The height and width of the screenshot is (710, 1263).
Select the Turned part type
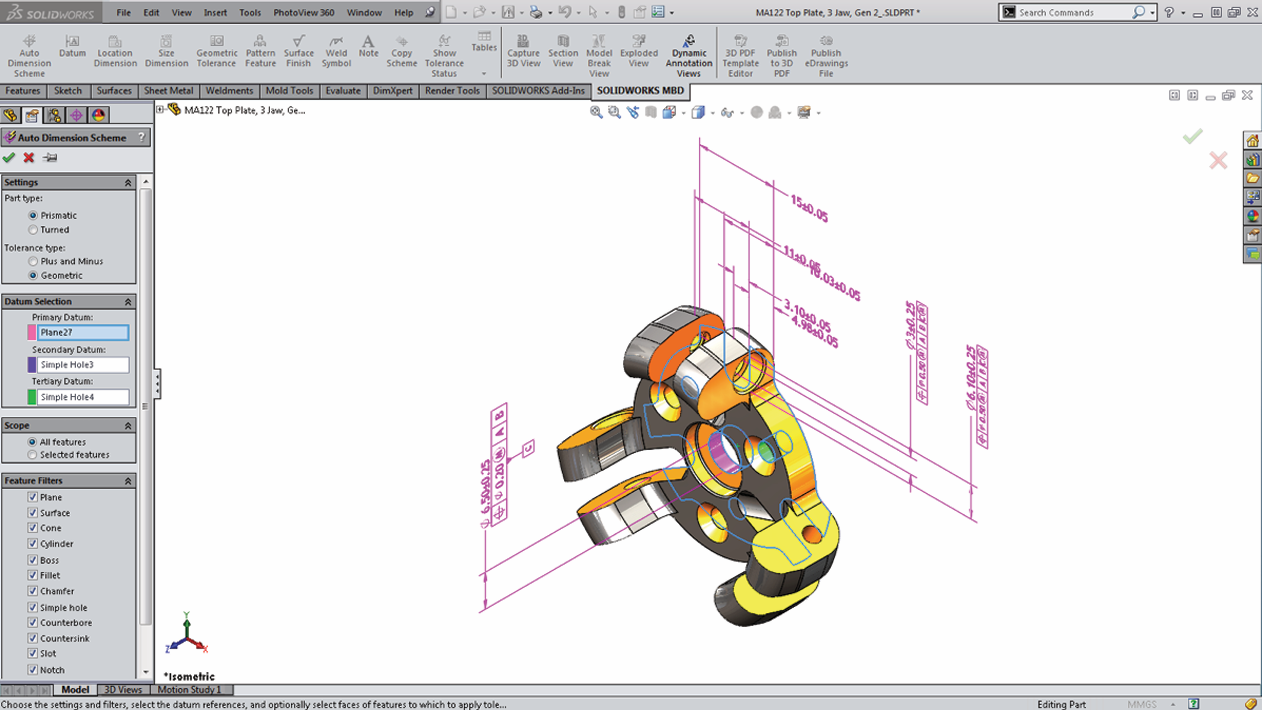click(34, 230)
